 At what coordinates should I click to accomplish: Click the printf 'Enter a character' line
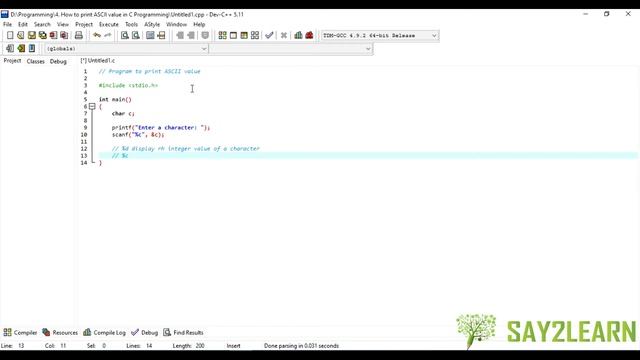point(161,128)
